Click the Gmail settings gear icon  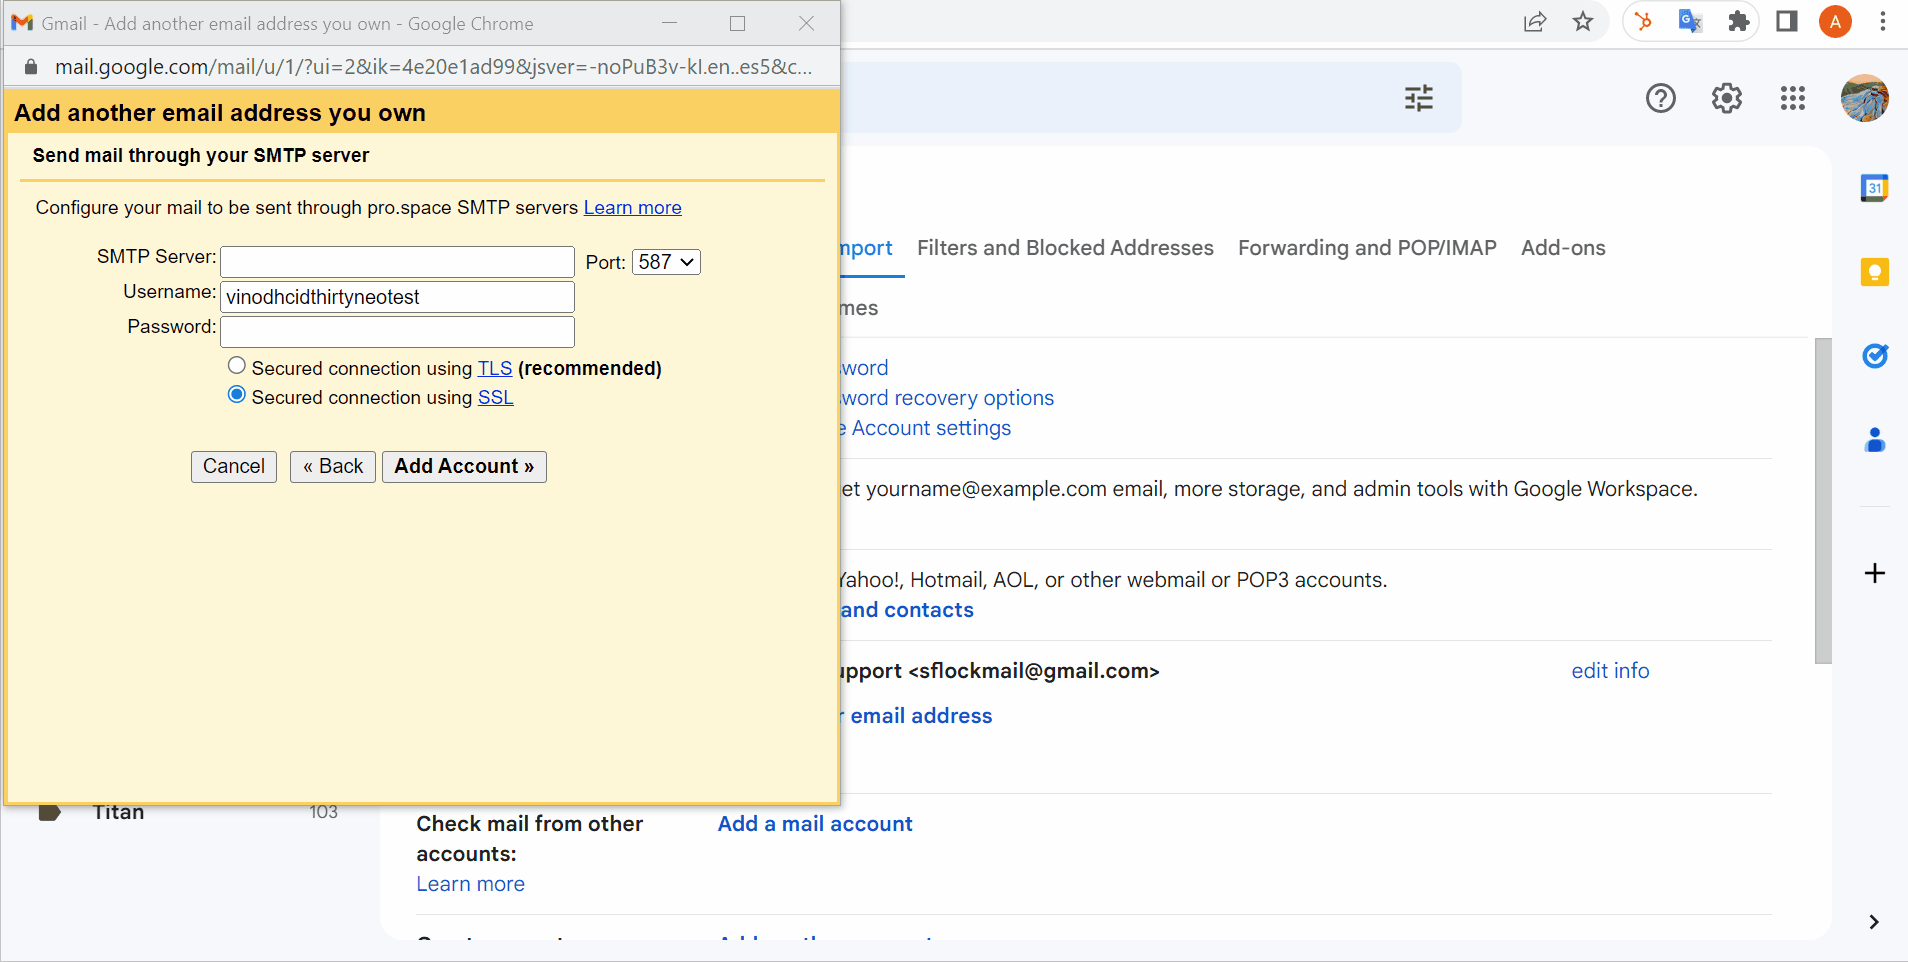coord(1726,98)
